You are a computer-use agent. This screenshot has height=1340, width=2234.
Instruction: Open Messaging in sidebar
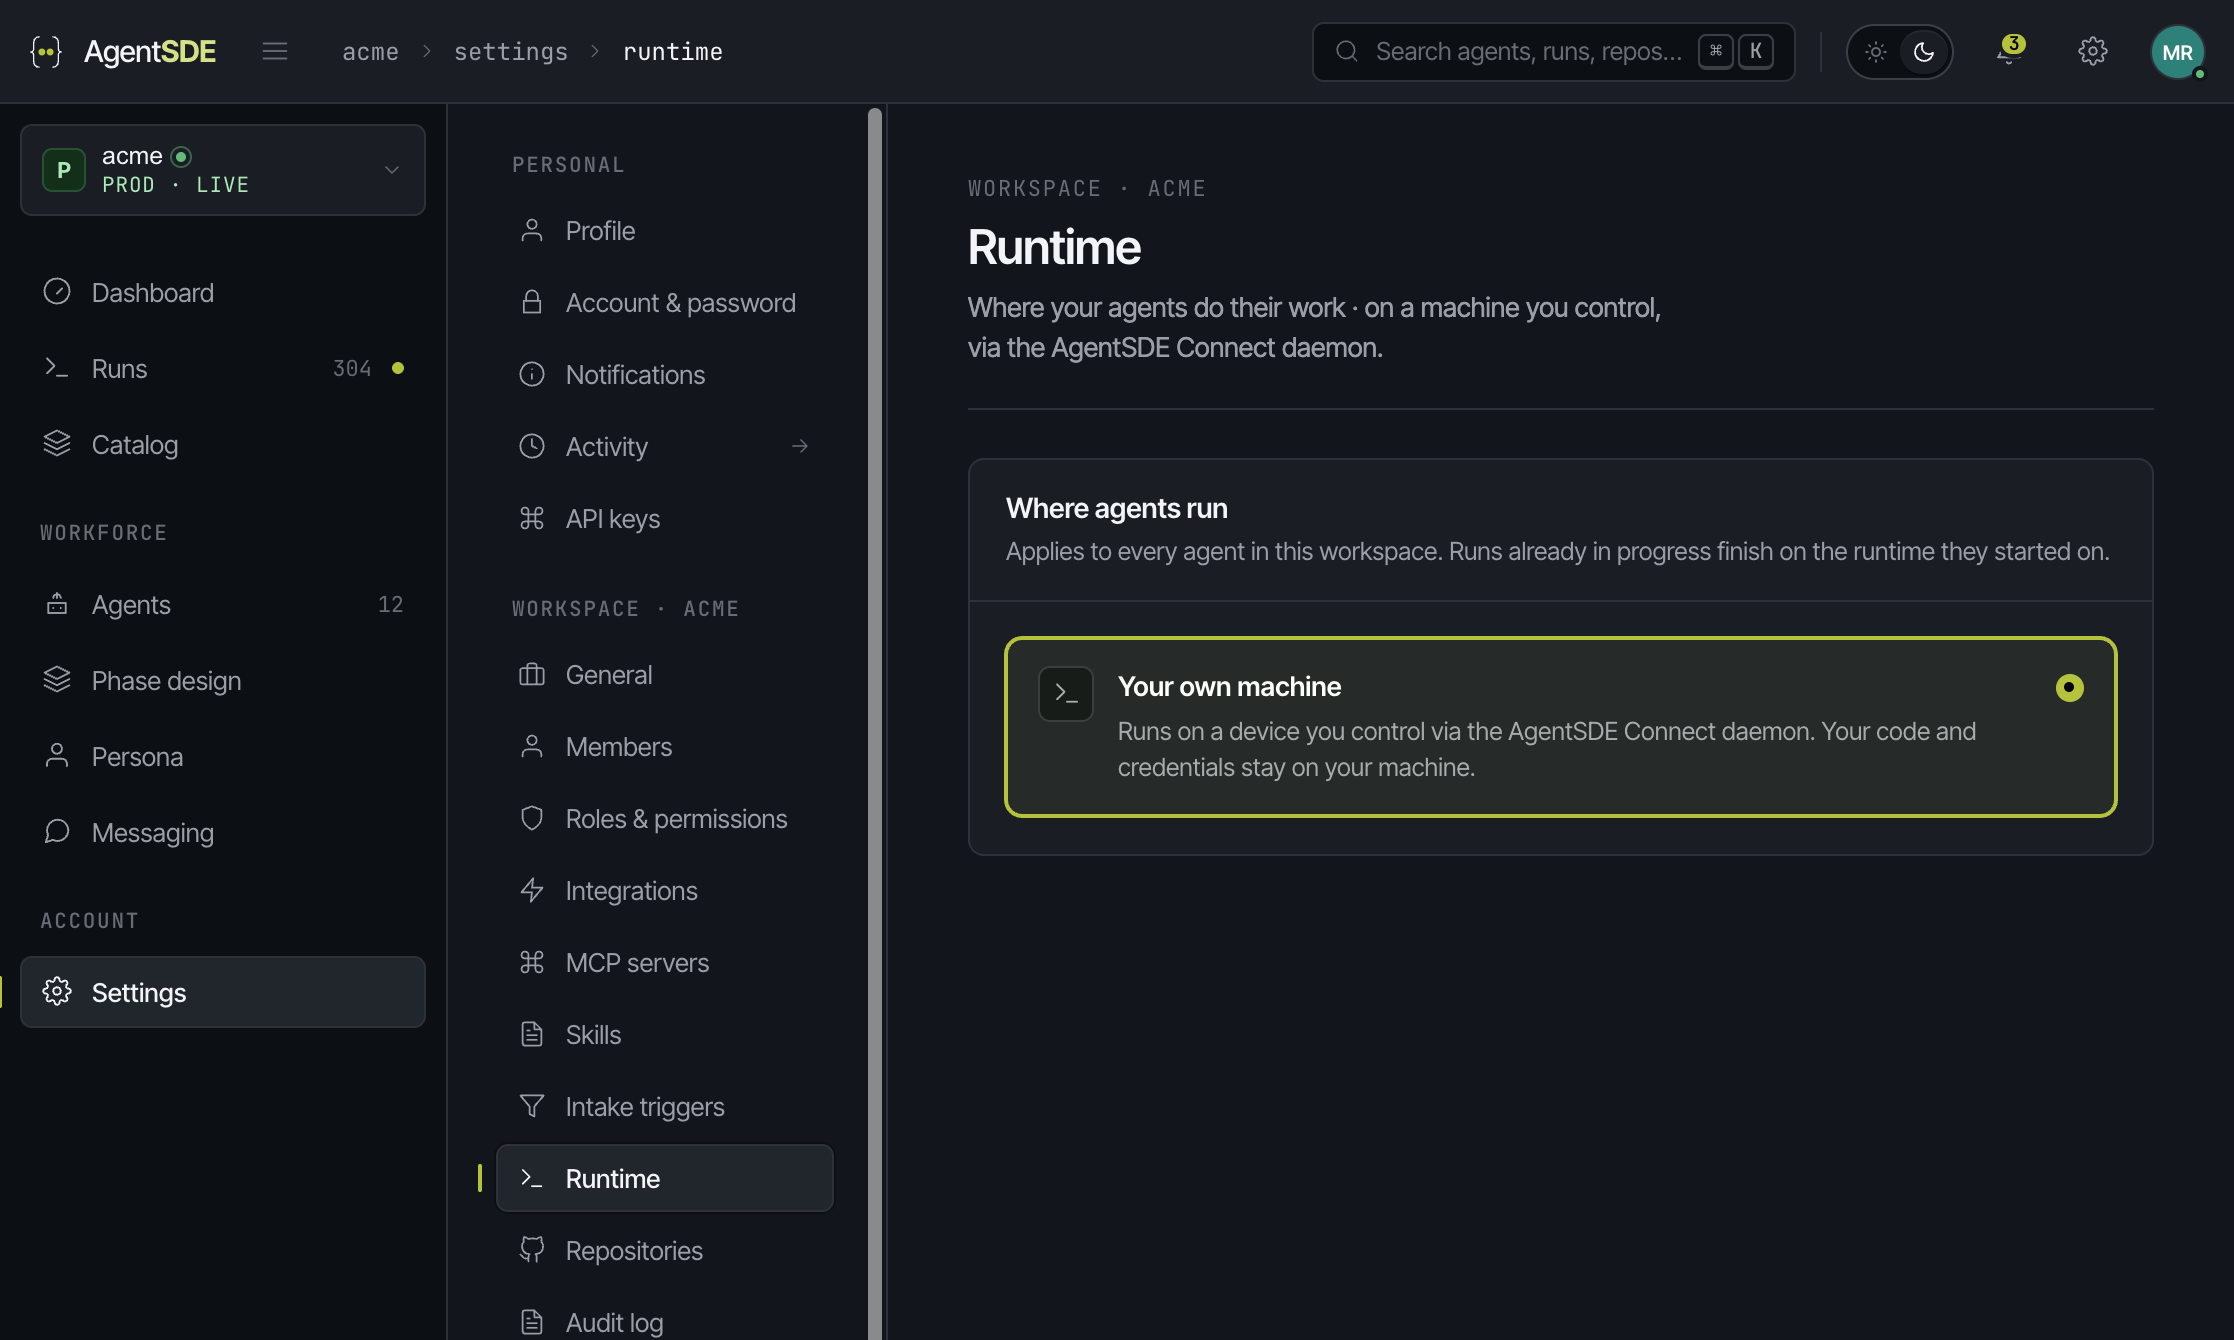[x=223, y=833]
